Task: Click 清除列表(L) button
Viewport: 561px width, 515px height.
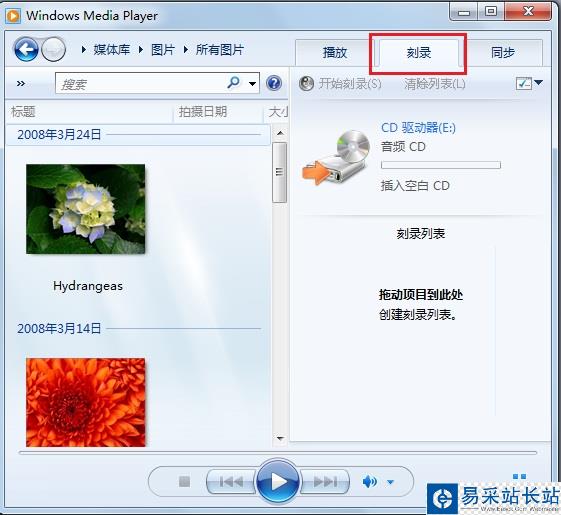Action: [x=435, y=84]
